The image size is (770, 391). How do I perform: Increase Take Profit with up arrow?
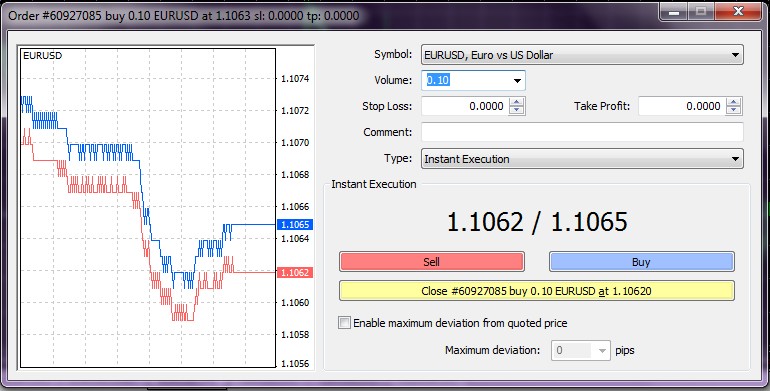734,102
